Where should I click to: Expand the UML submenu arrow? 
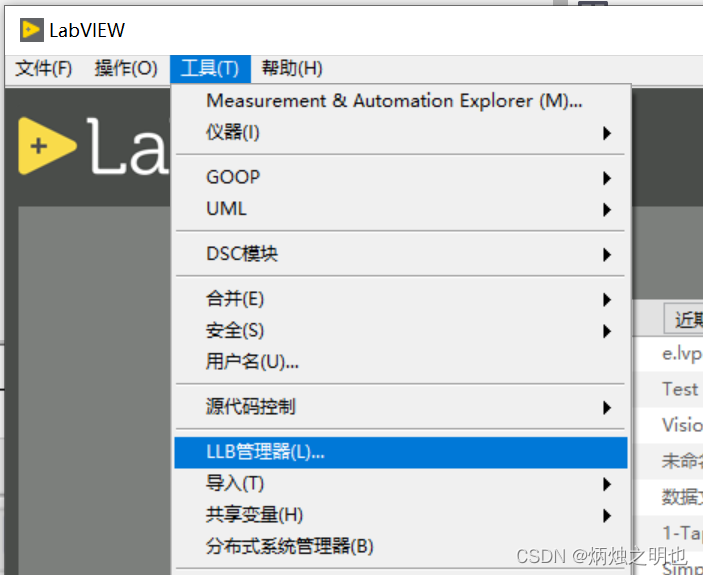coord(607,210)
